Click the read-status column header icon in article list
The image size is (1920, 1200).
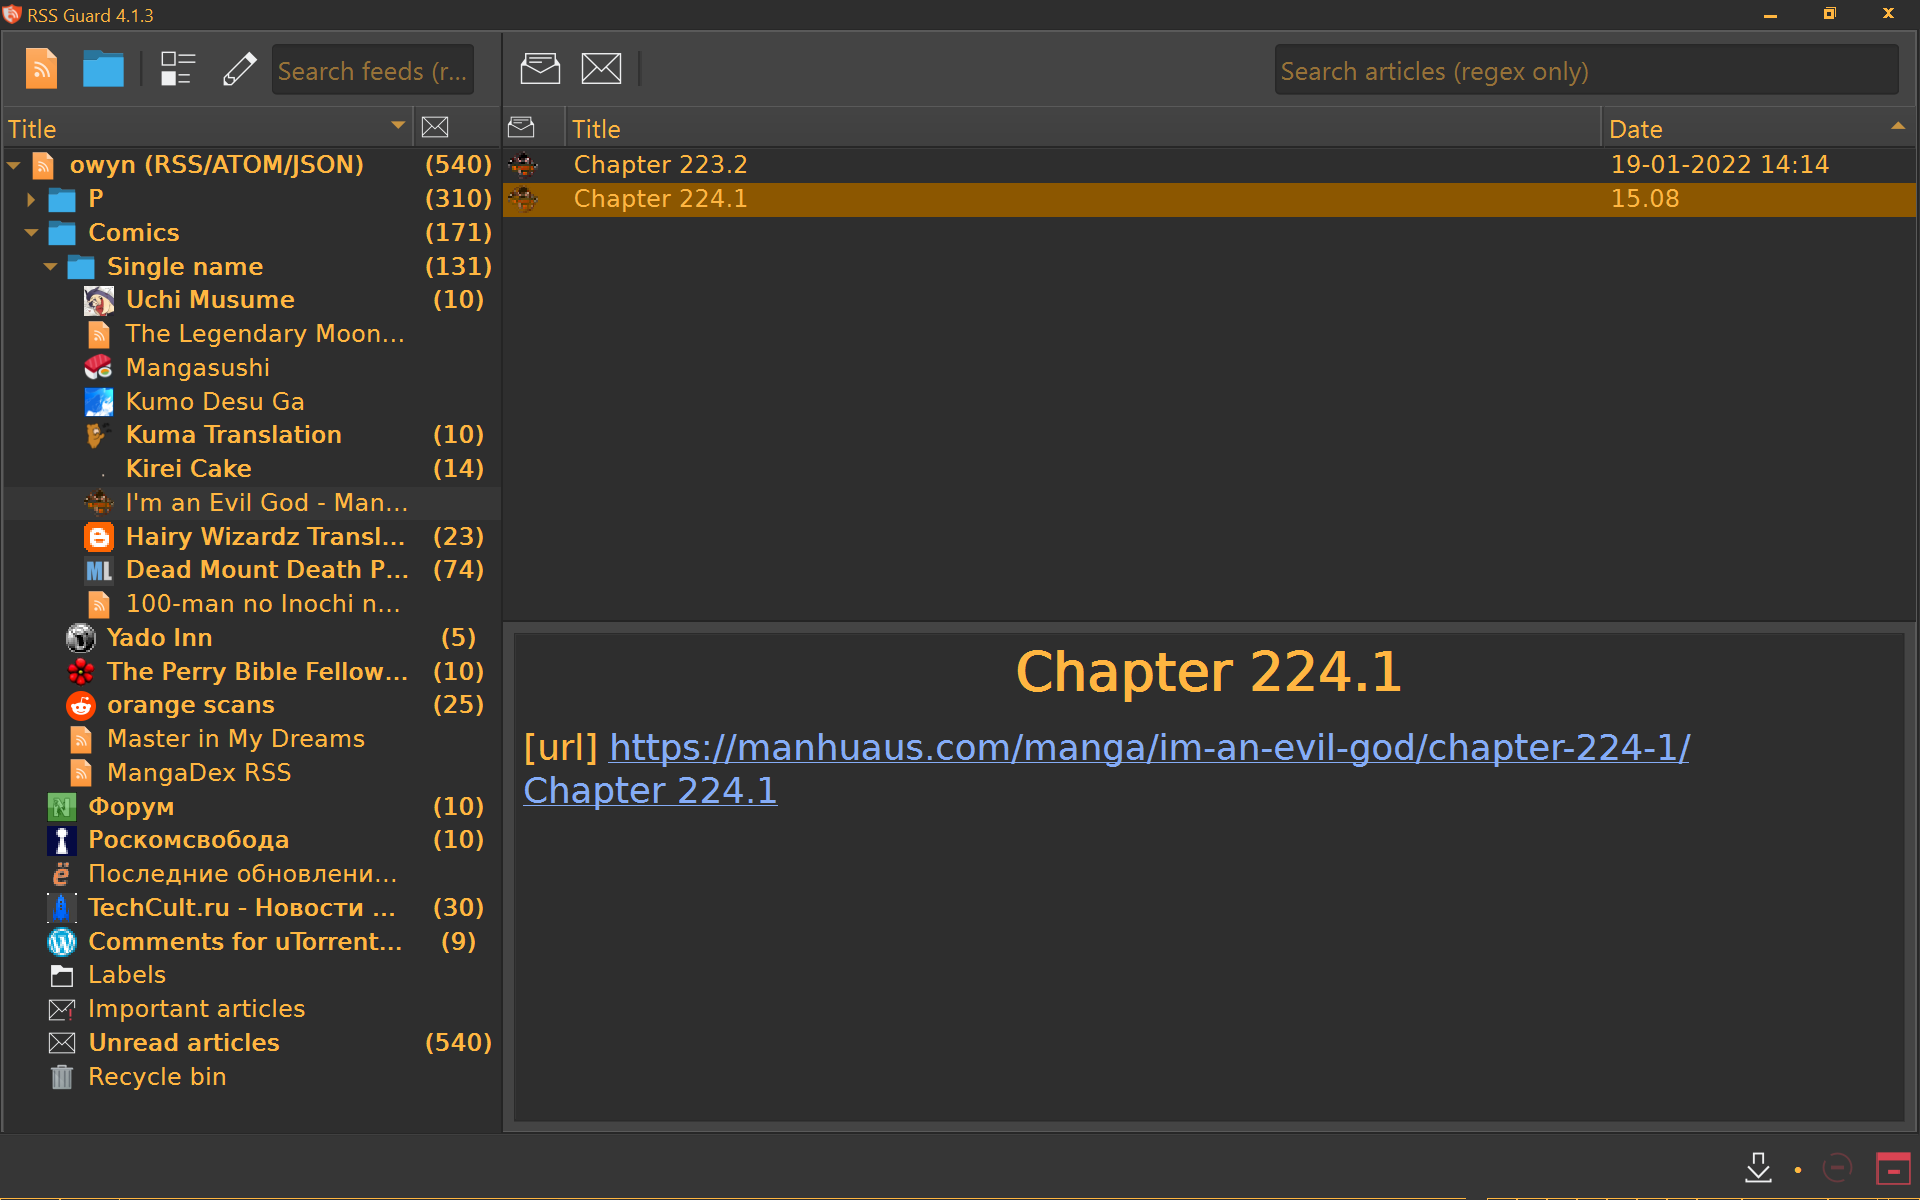click(x=521, y=128)
